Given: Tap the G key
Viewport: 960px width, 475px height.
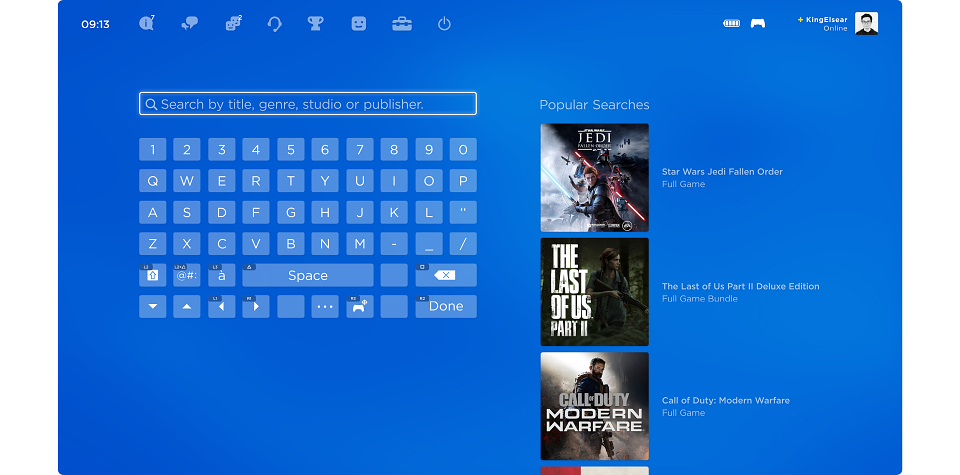Looking at the screenshot, I should point(291,212).
